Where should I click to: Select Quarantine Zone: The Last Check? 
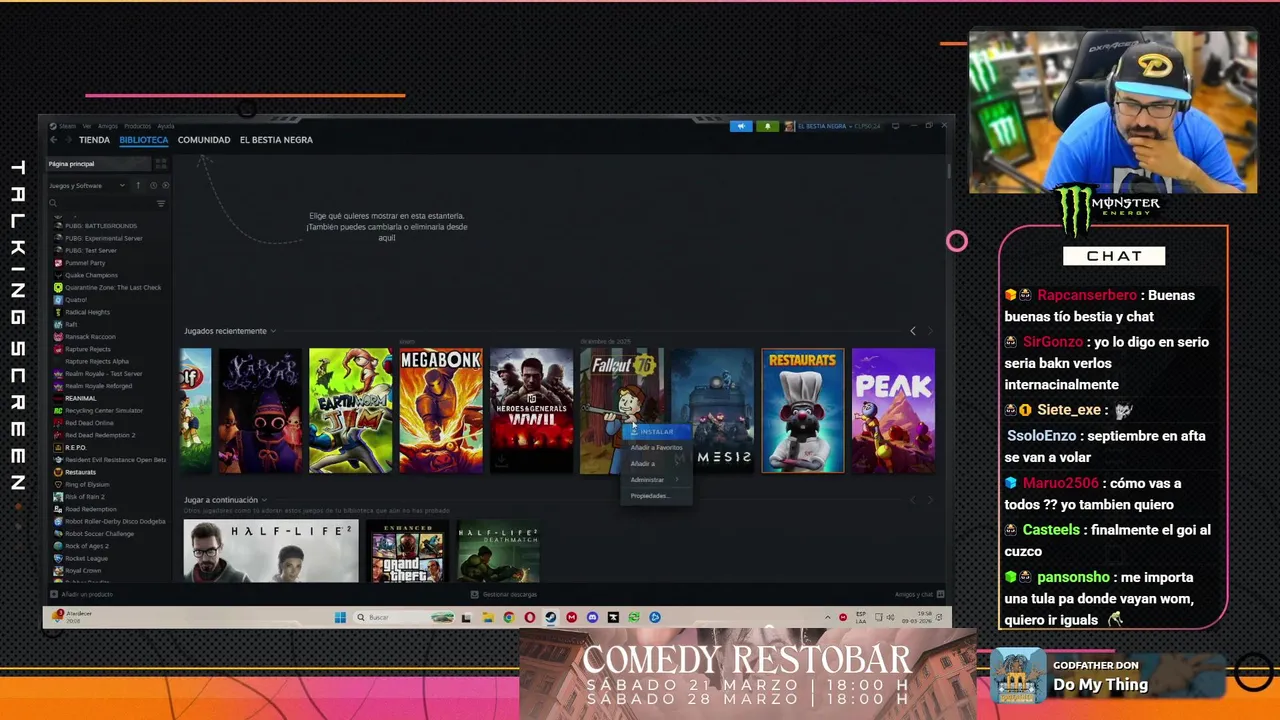(x=112, y=287)
